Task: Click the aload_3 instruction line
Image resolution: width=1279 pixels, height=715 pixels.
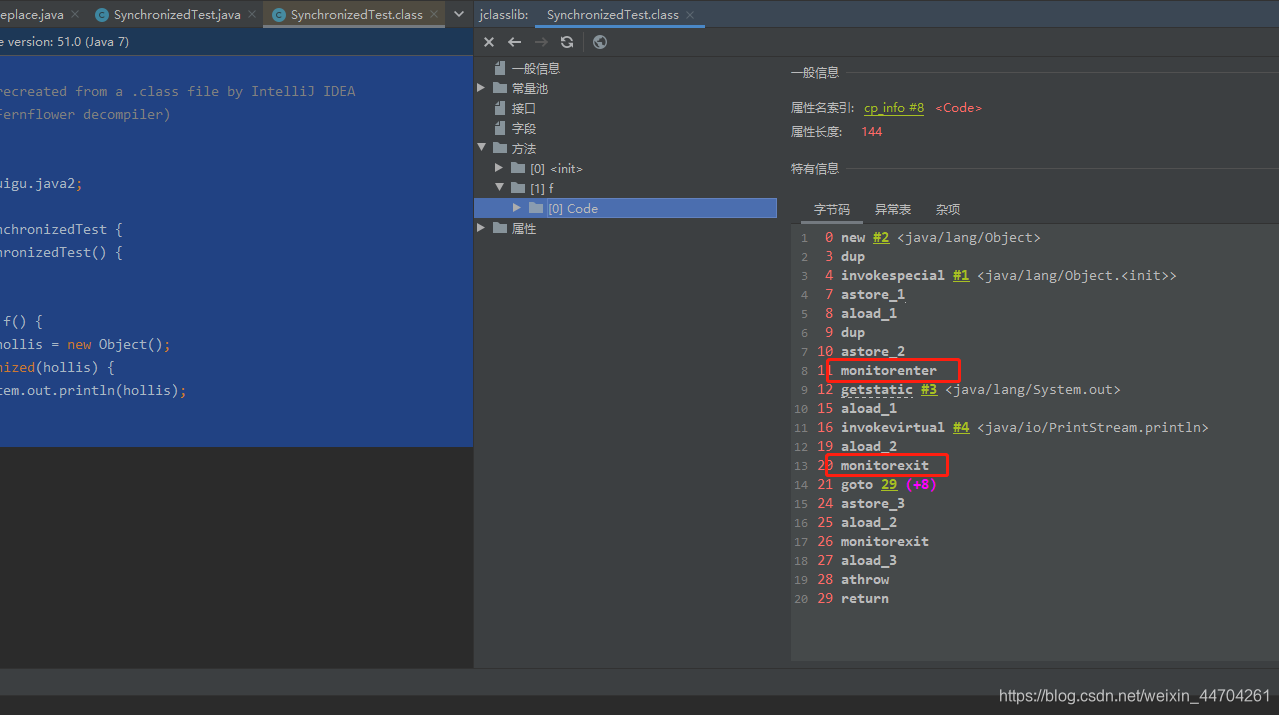Action: (x=868, y=560)
